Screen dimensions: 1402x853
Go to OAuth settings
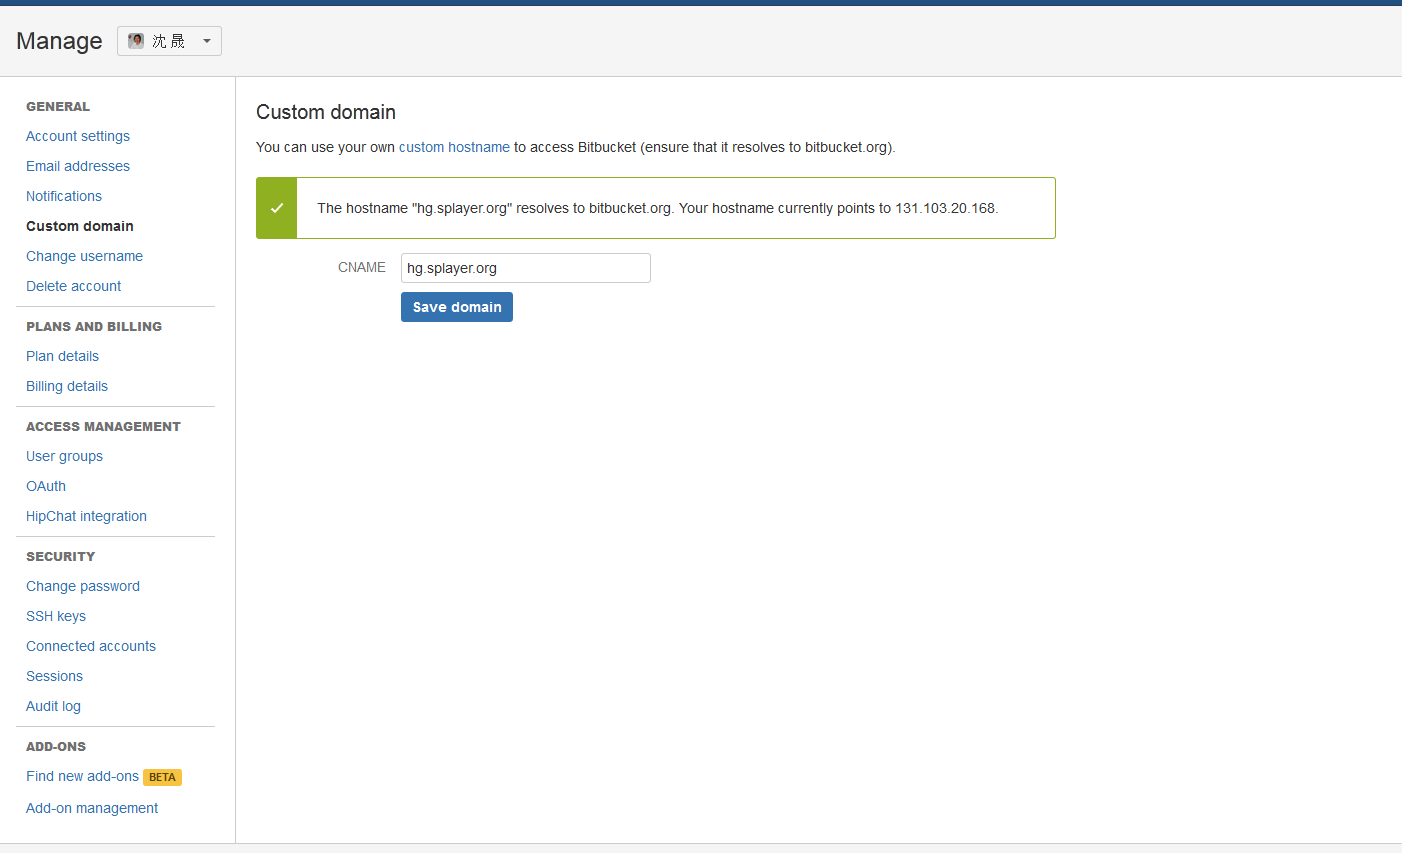click(x=46, y=486)
